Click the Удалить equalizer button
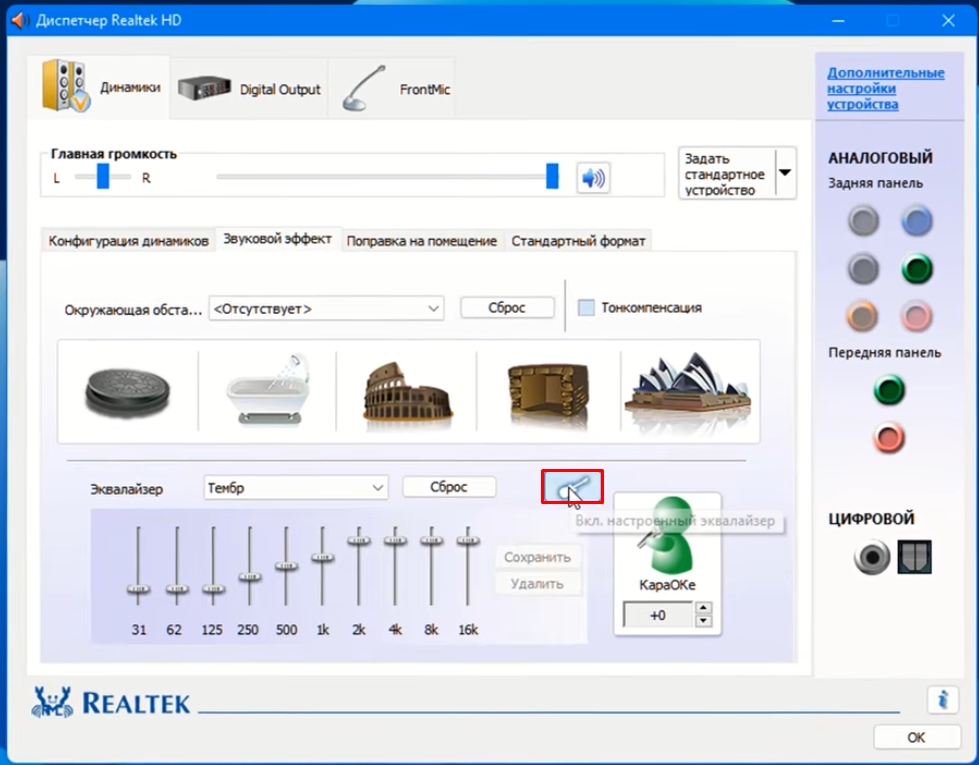979x765 pixels. point(538,584)
